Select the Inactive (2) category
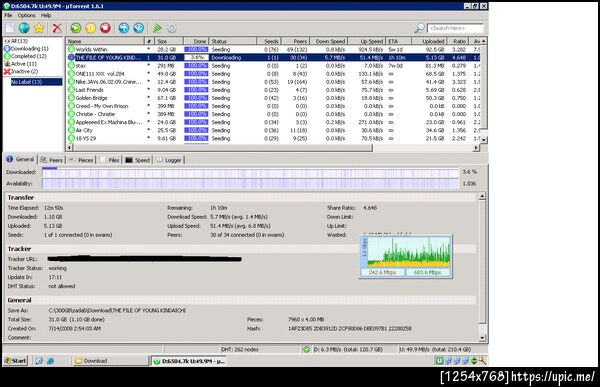Image resolution: width=600 pixels, height=387 pixels. 21,72
